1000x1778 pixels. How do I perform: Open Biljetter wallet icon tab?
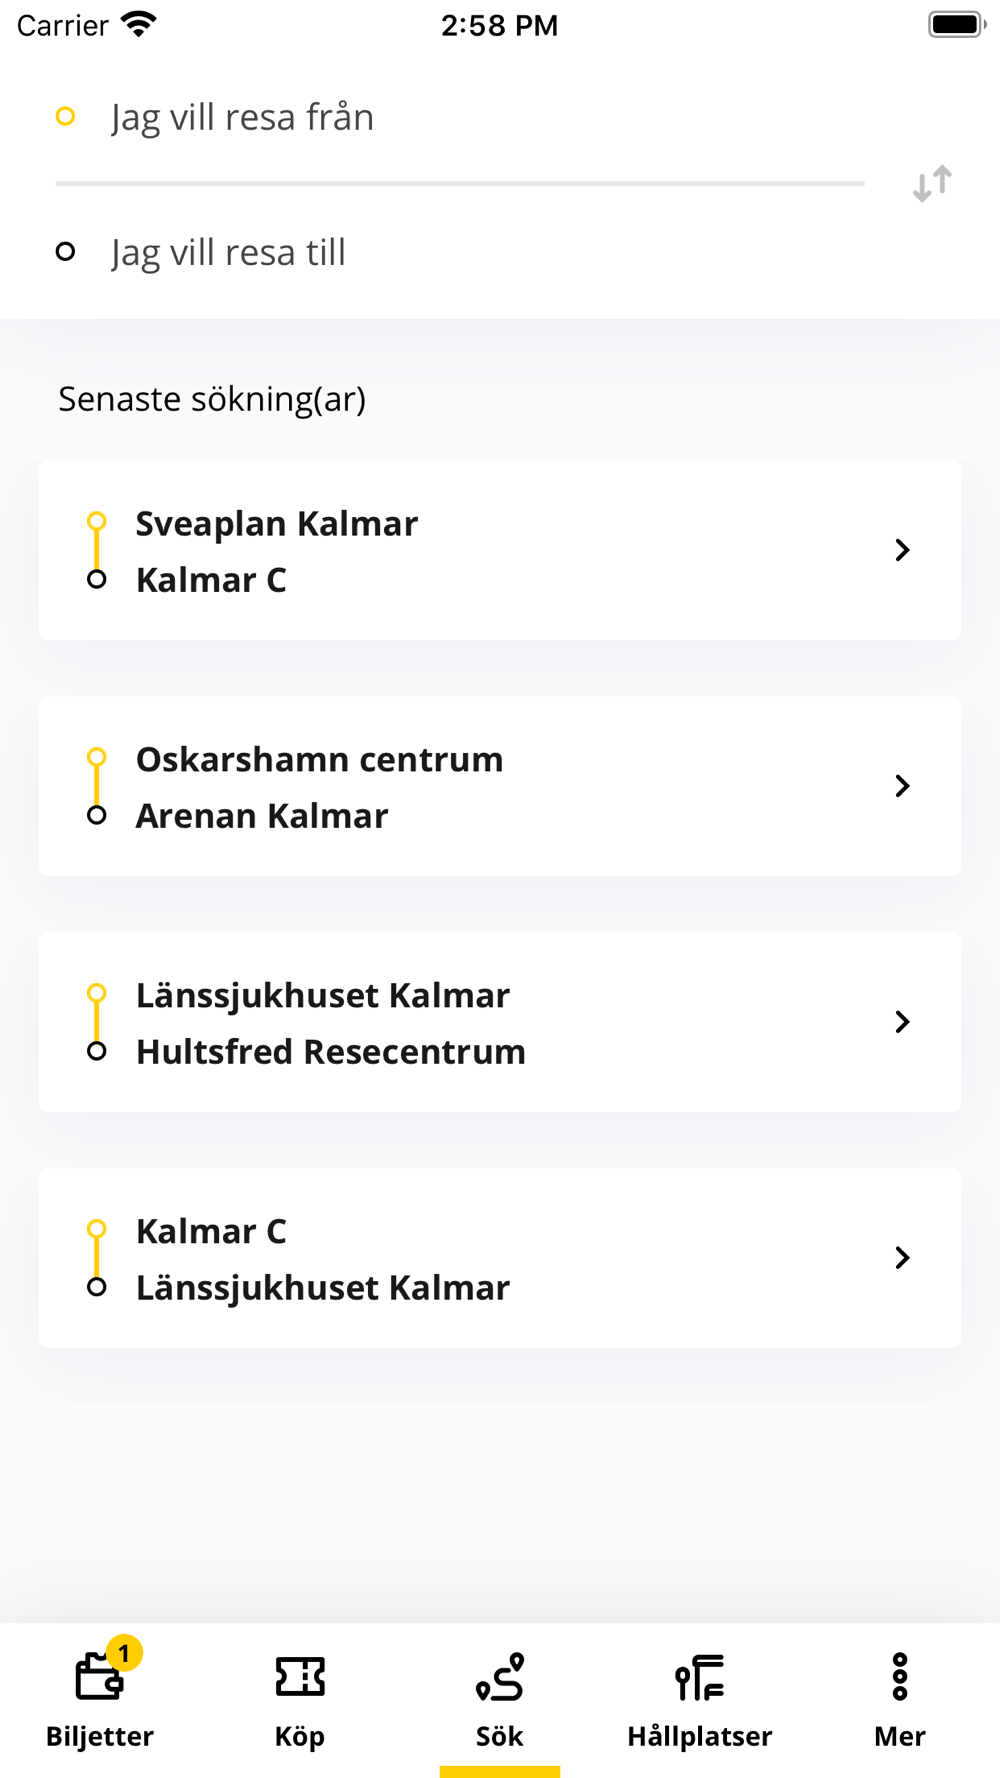tap(99, 1676)
